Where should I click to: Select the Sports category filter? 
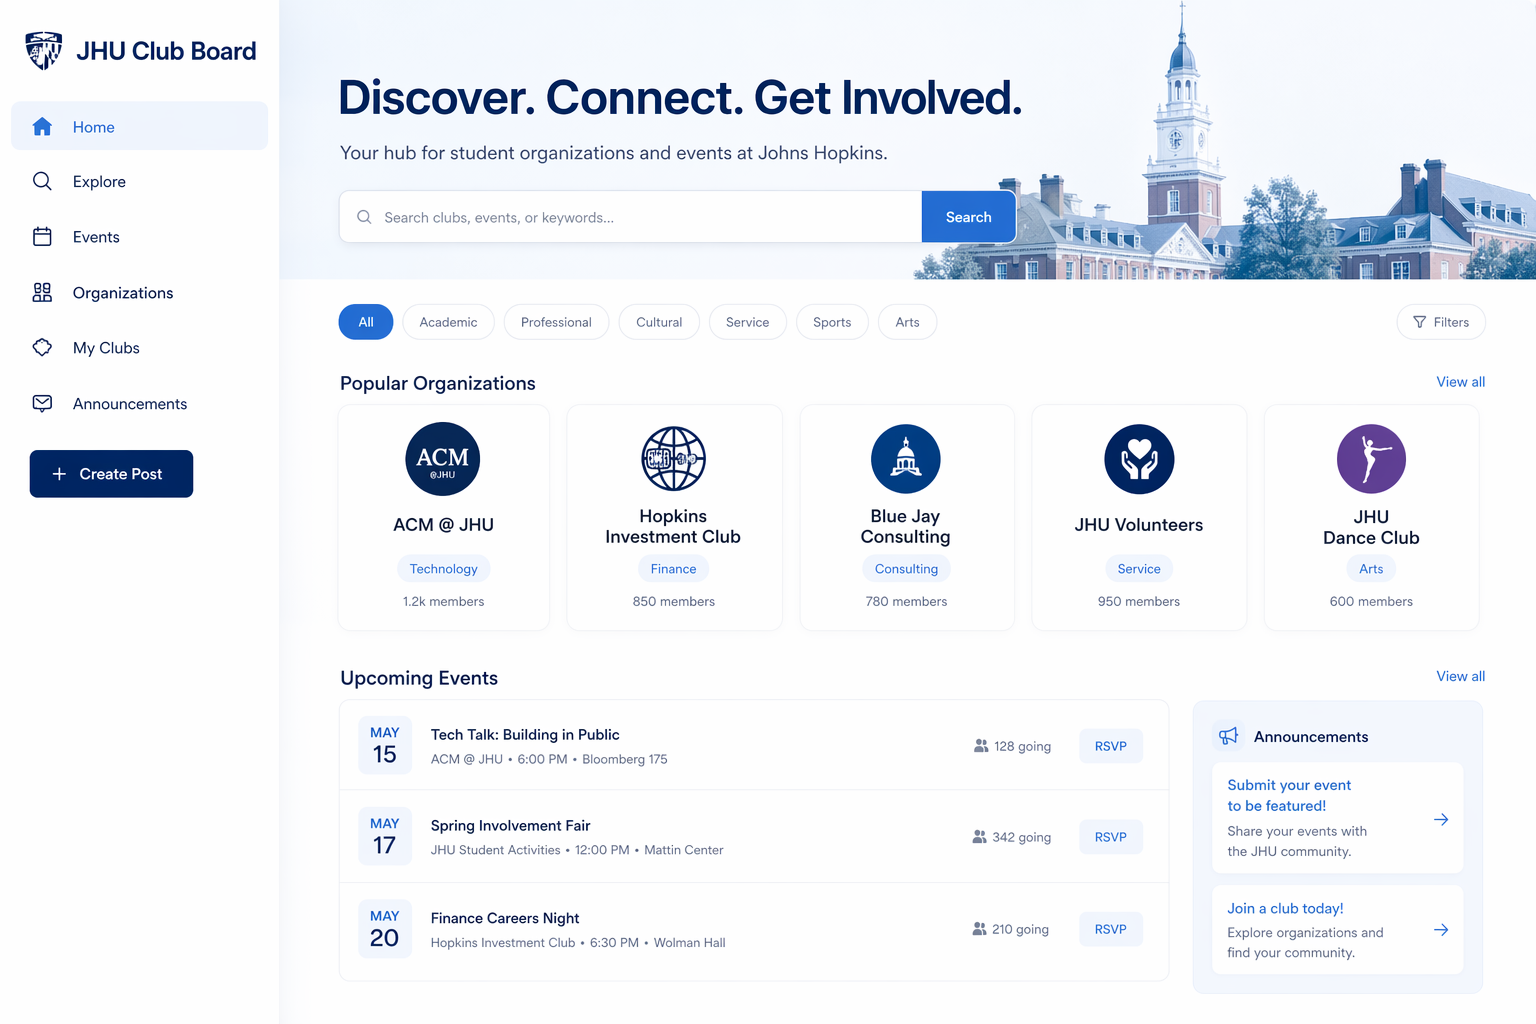click(x=832, y=322)
